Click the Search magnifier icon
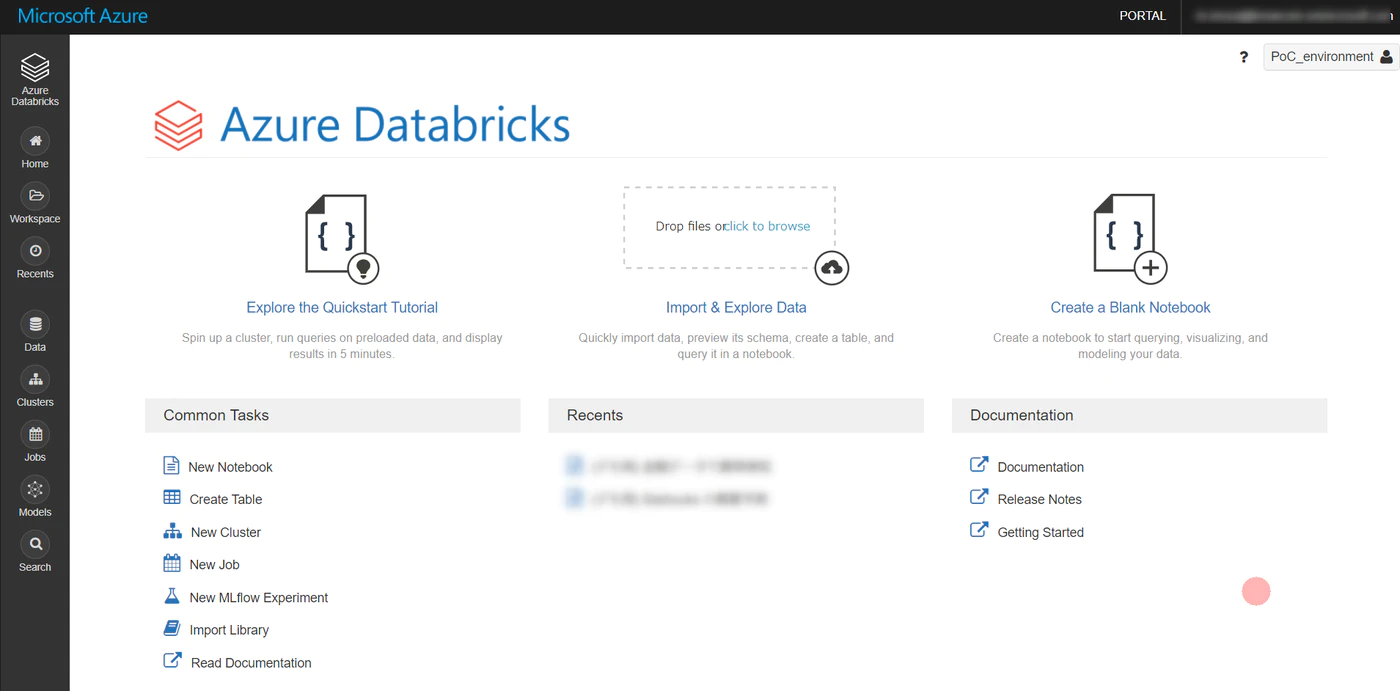This screenshot has width=1400, height=691. (x=35, y=545)
